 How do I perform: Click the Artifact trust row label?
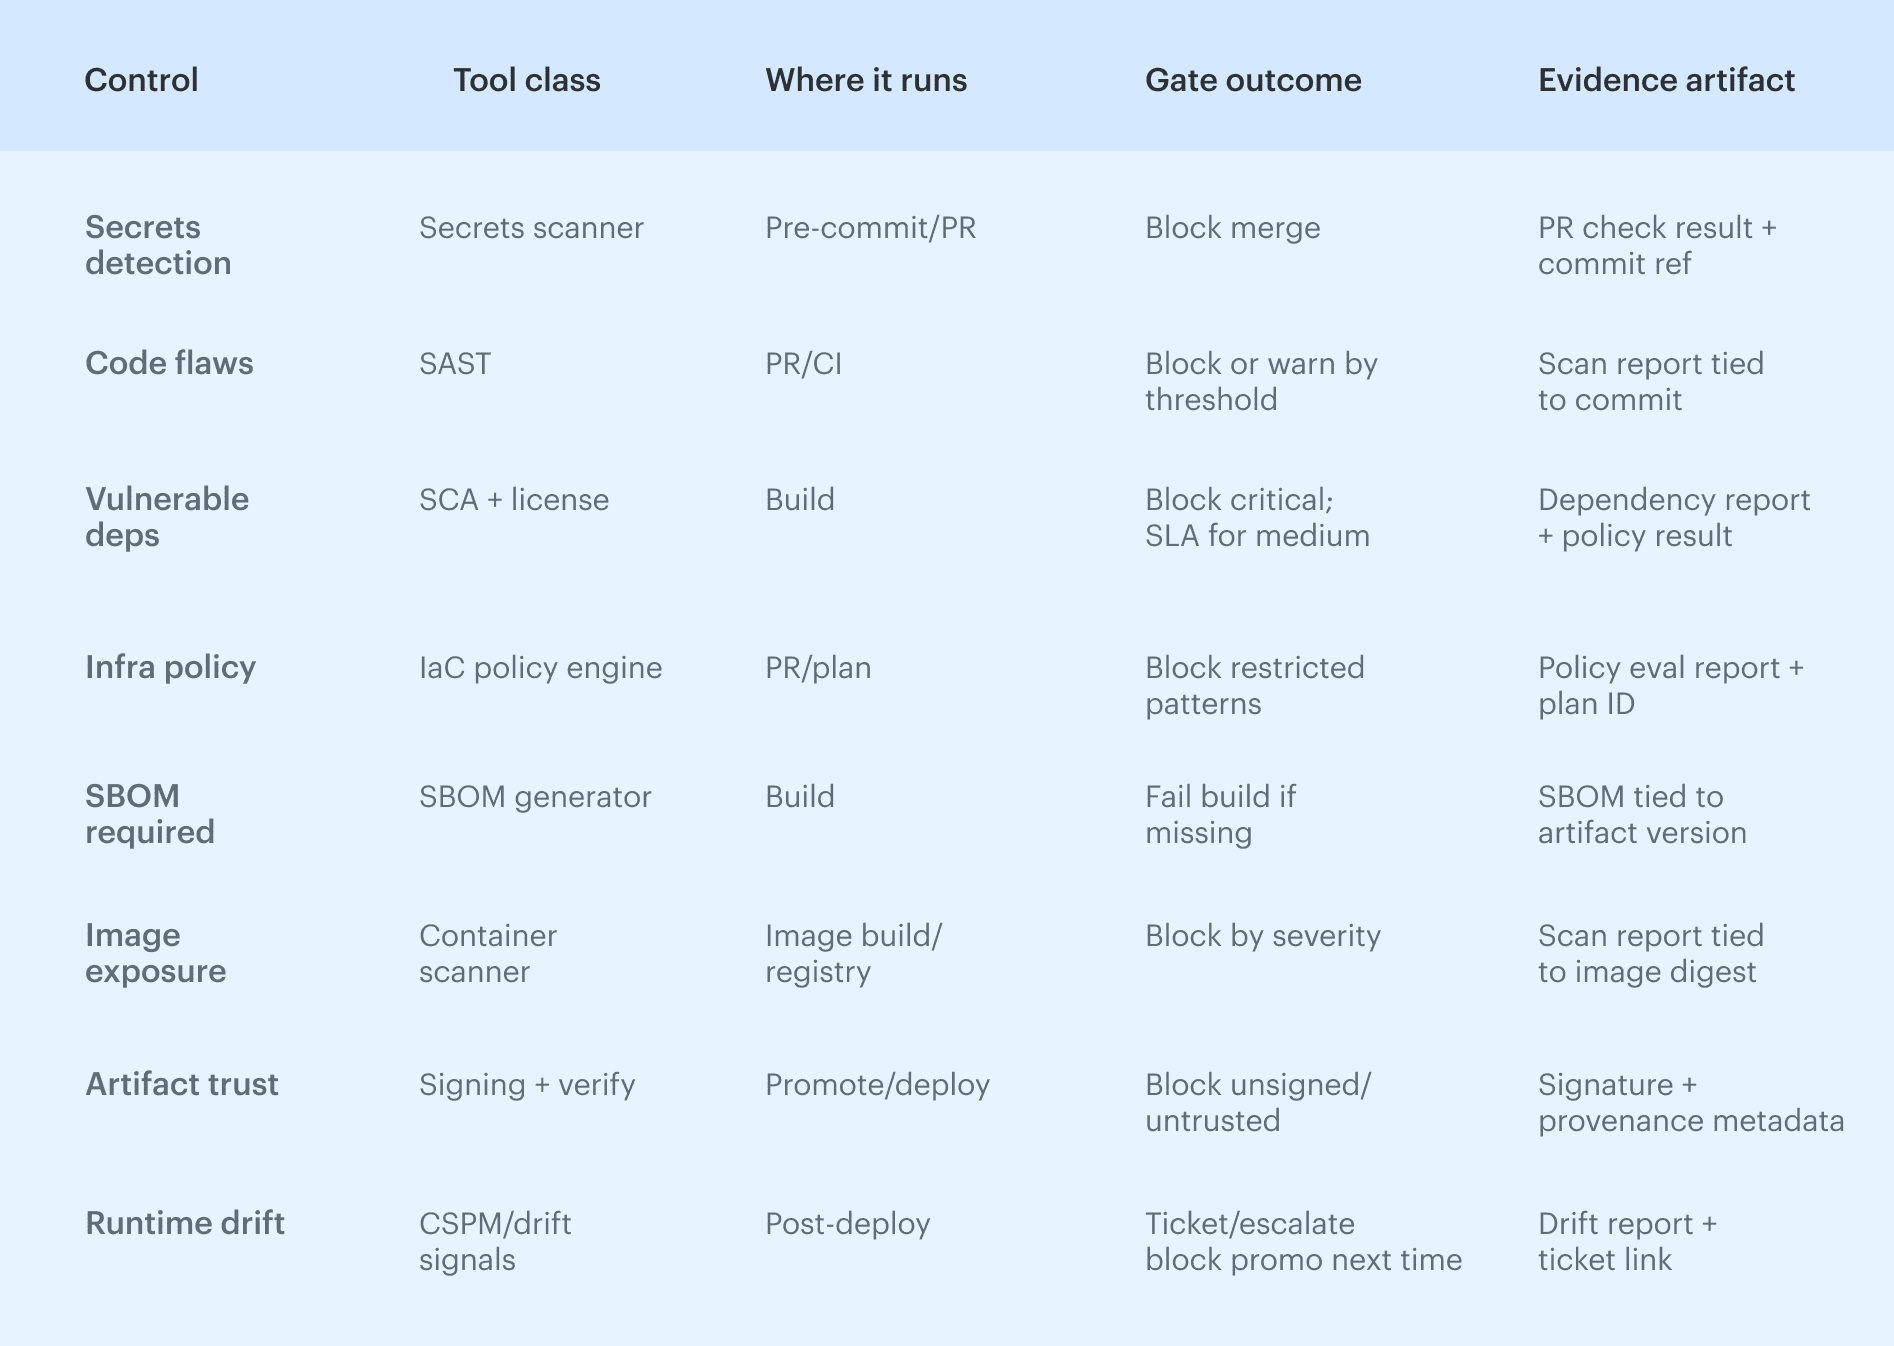point(182,1084)
